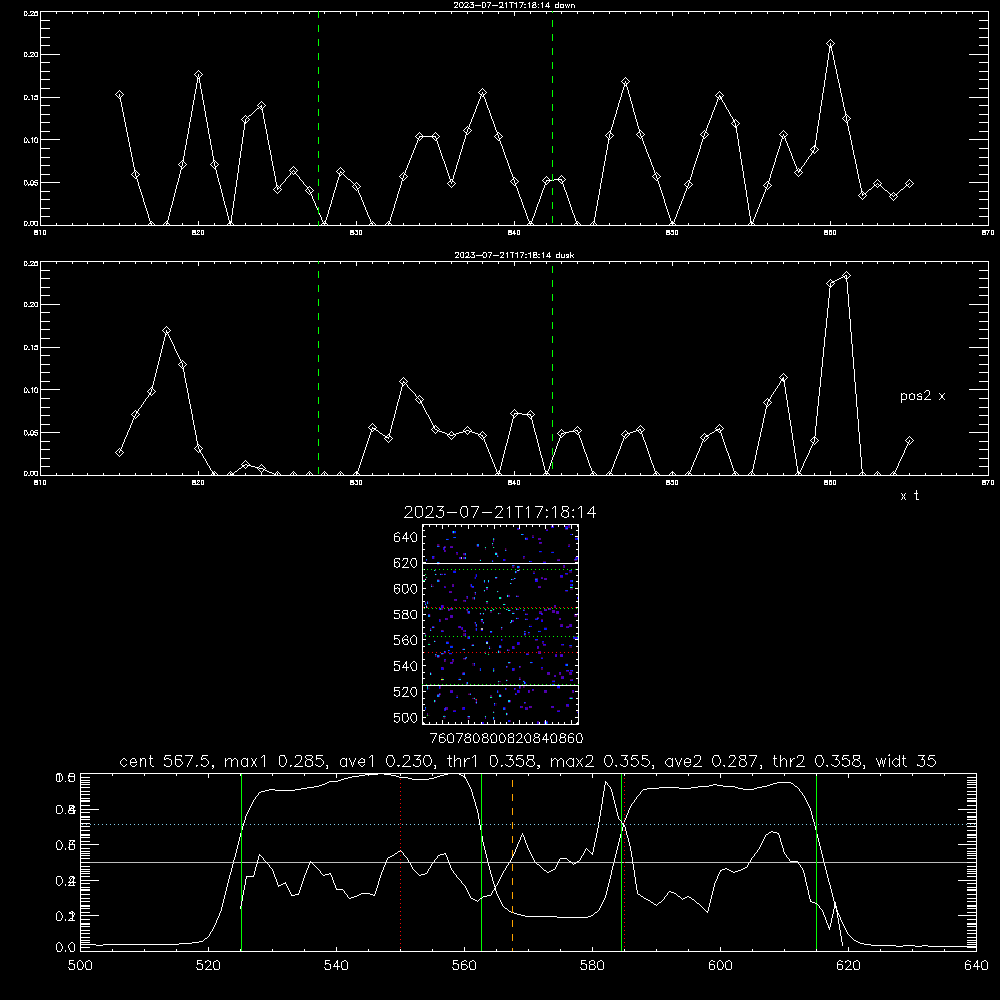Click the dusk plot peak diamond near x 818
This screenshot has width=1000, height=1000.
click(x=166, y=330)
